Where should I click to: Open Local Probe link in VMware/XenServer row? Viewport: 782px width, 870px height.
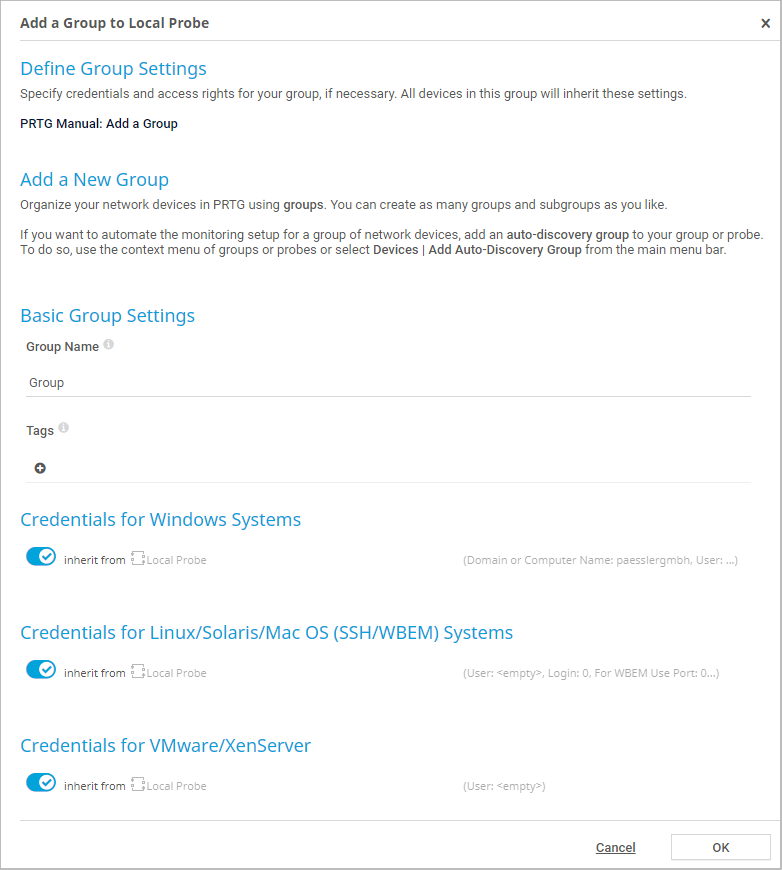176,786
